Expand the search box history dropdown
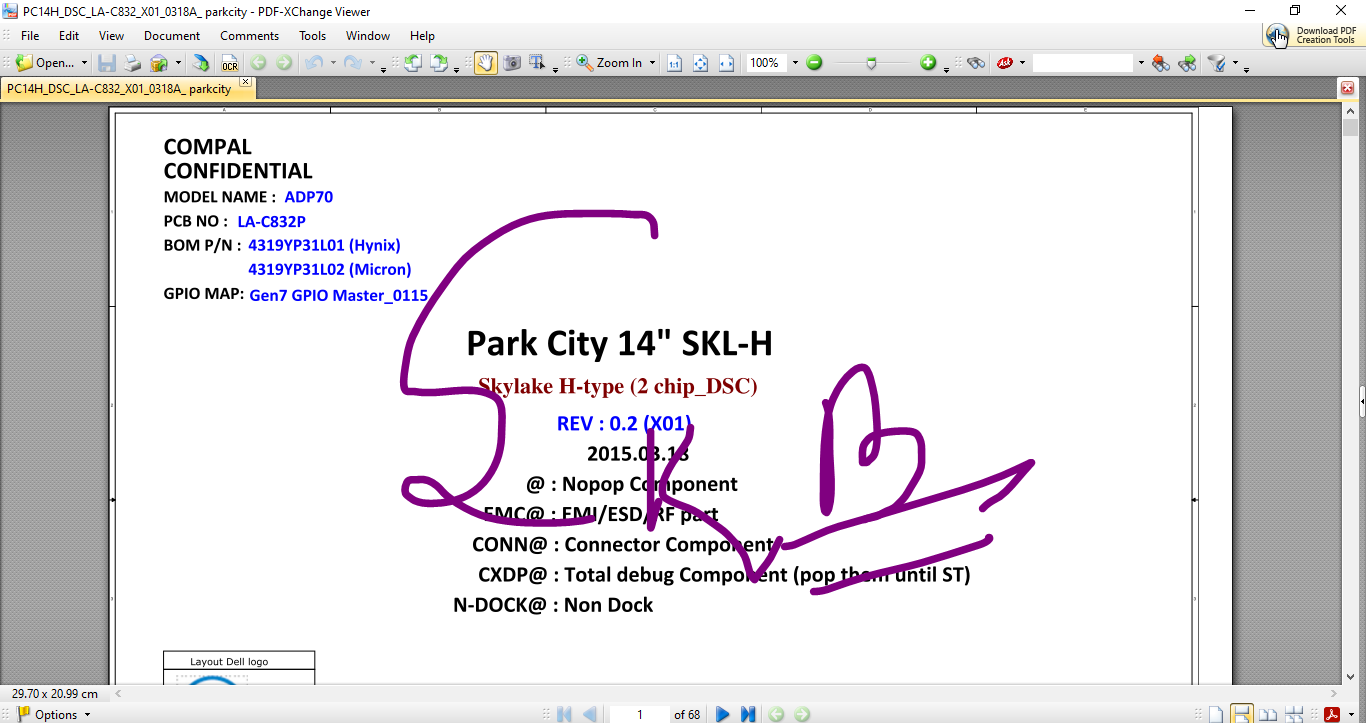Screen dimensions: 1366x723 click(1141, 63)
